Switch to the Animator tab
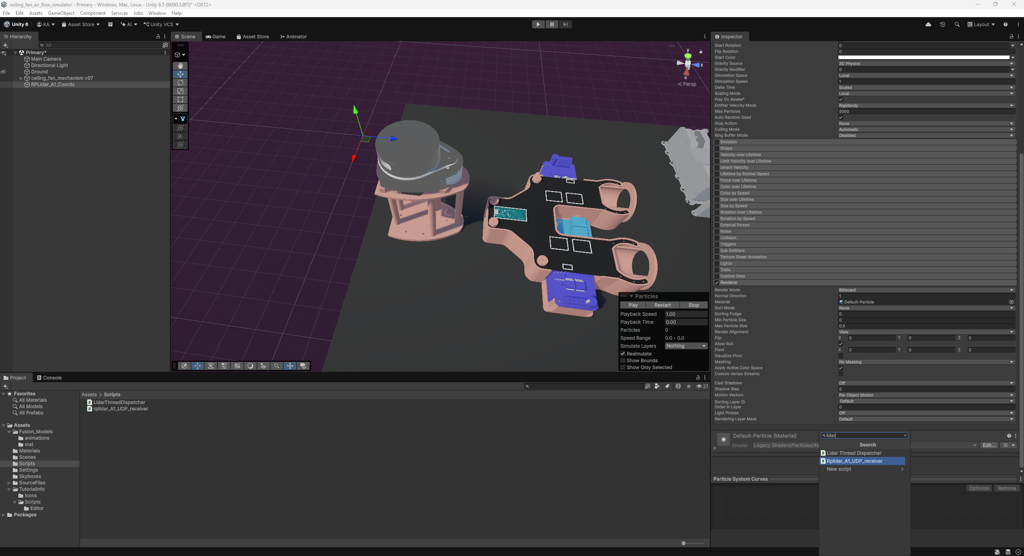Screen dimensions: 1024x556 (x=293, y=37)
